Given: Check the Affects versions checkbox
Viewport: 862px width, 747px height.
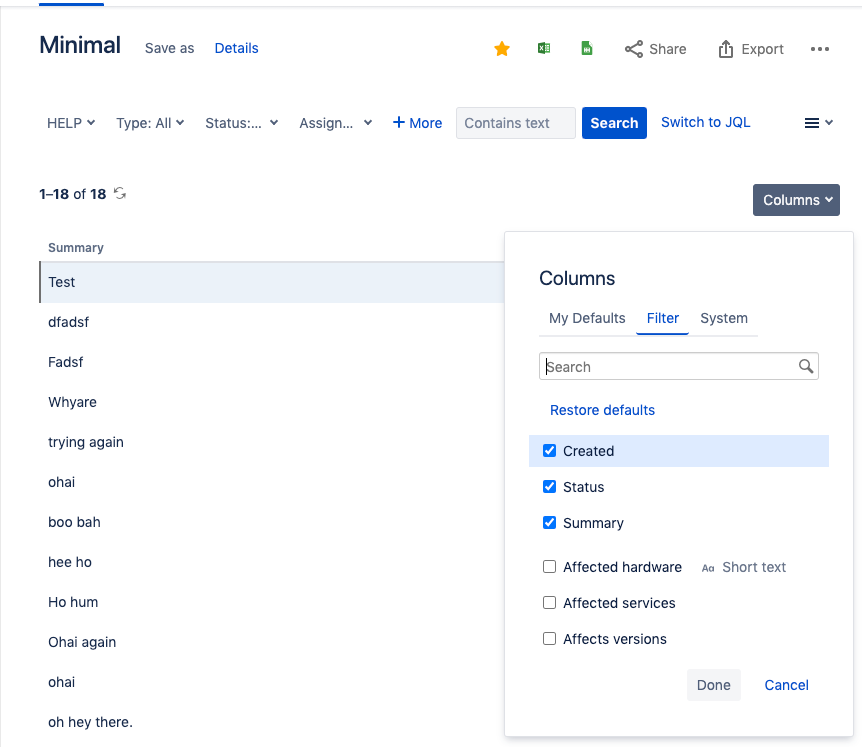Looking at the screenshot, I should 549,639.
